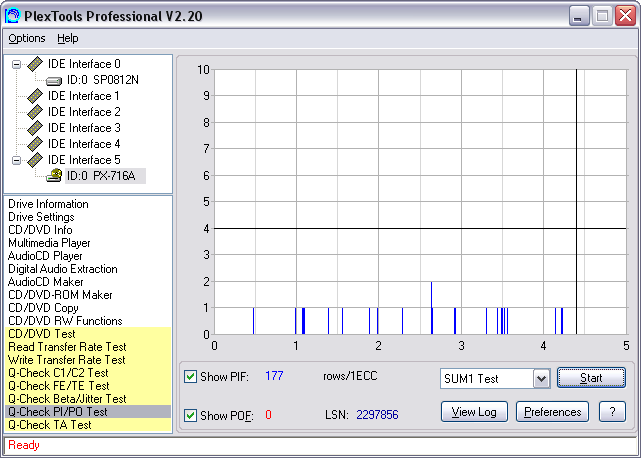Collapse the IDE Interface 0 node
This screenshot has width=641, height=458.
click(x=16, y=64)
